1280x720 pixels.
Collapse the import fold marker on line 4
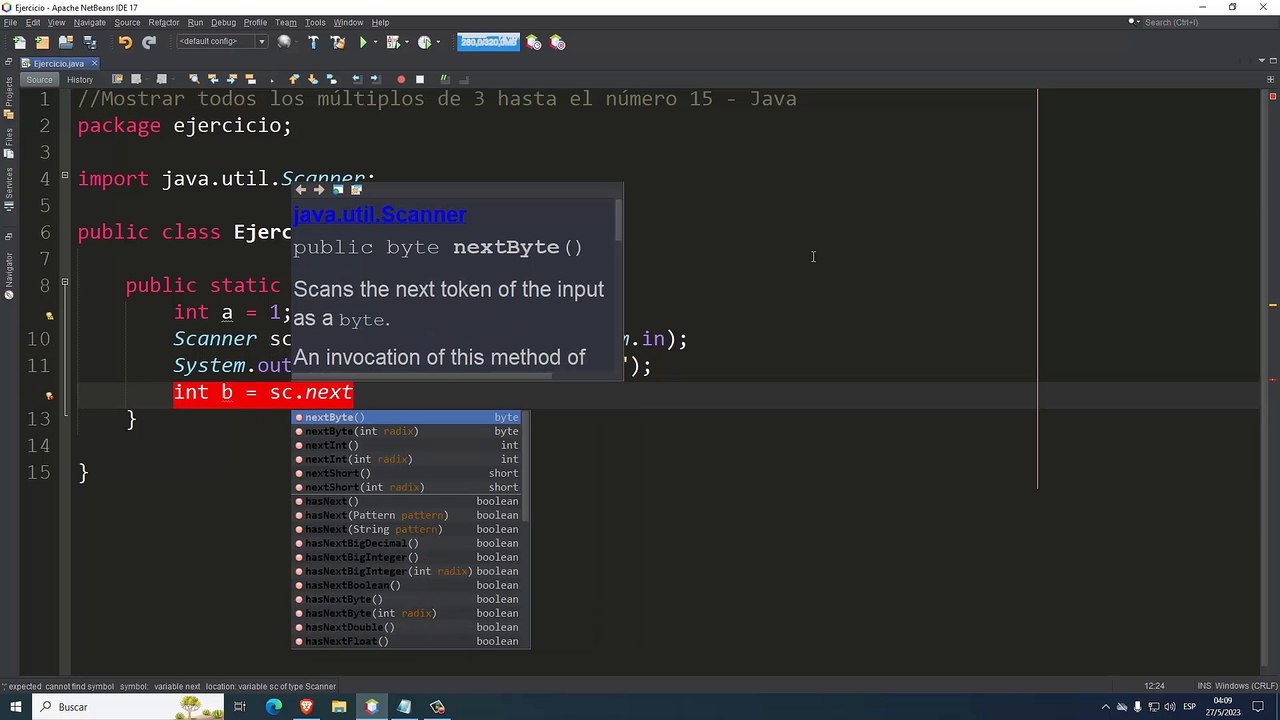click(65, 176)
